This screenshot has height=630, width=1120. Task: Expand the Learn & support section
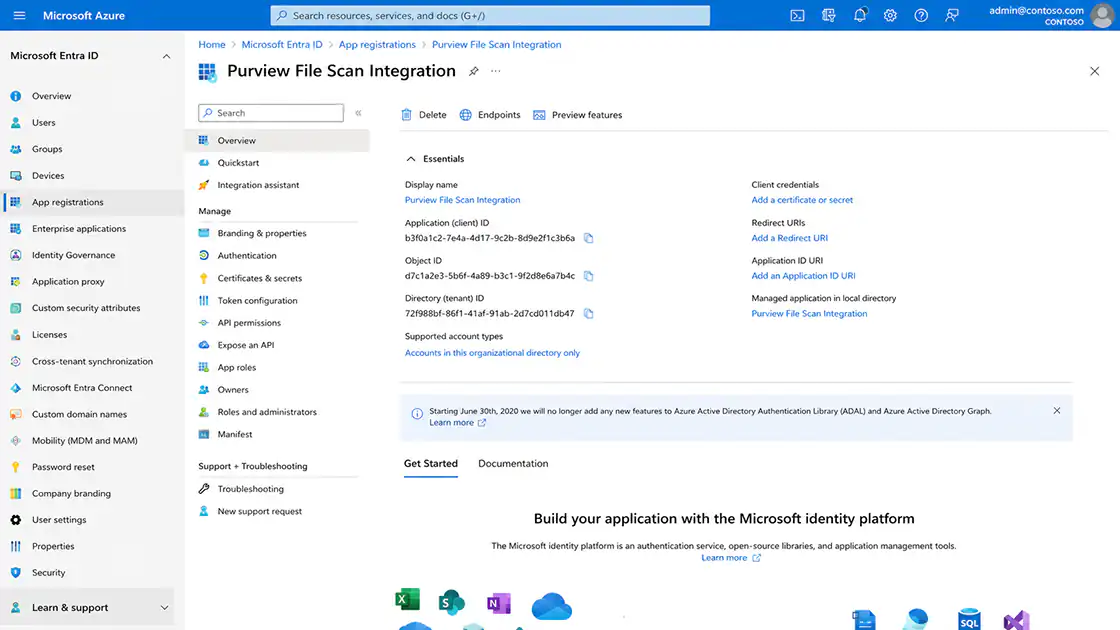pyautogui.click(x=164, y=608)
